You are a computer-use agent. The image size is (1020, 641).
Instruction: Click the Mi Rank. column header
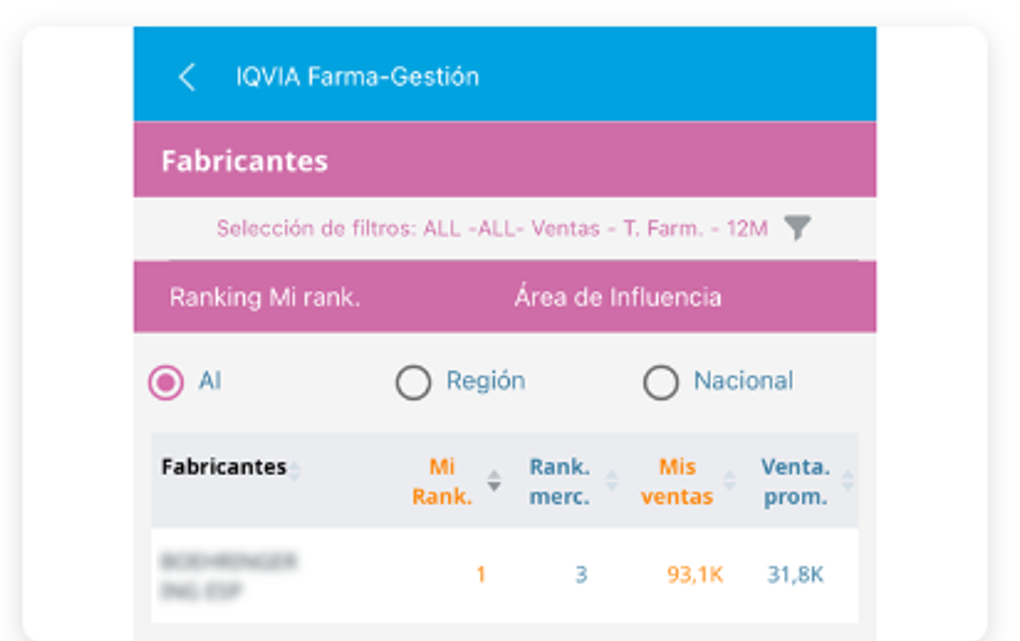(442, 482)
